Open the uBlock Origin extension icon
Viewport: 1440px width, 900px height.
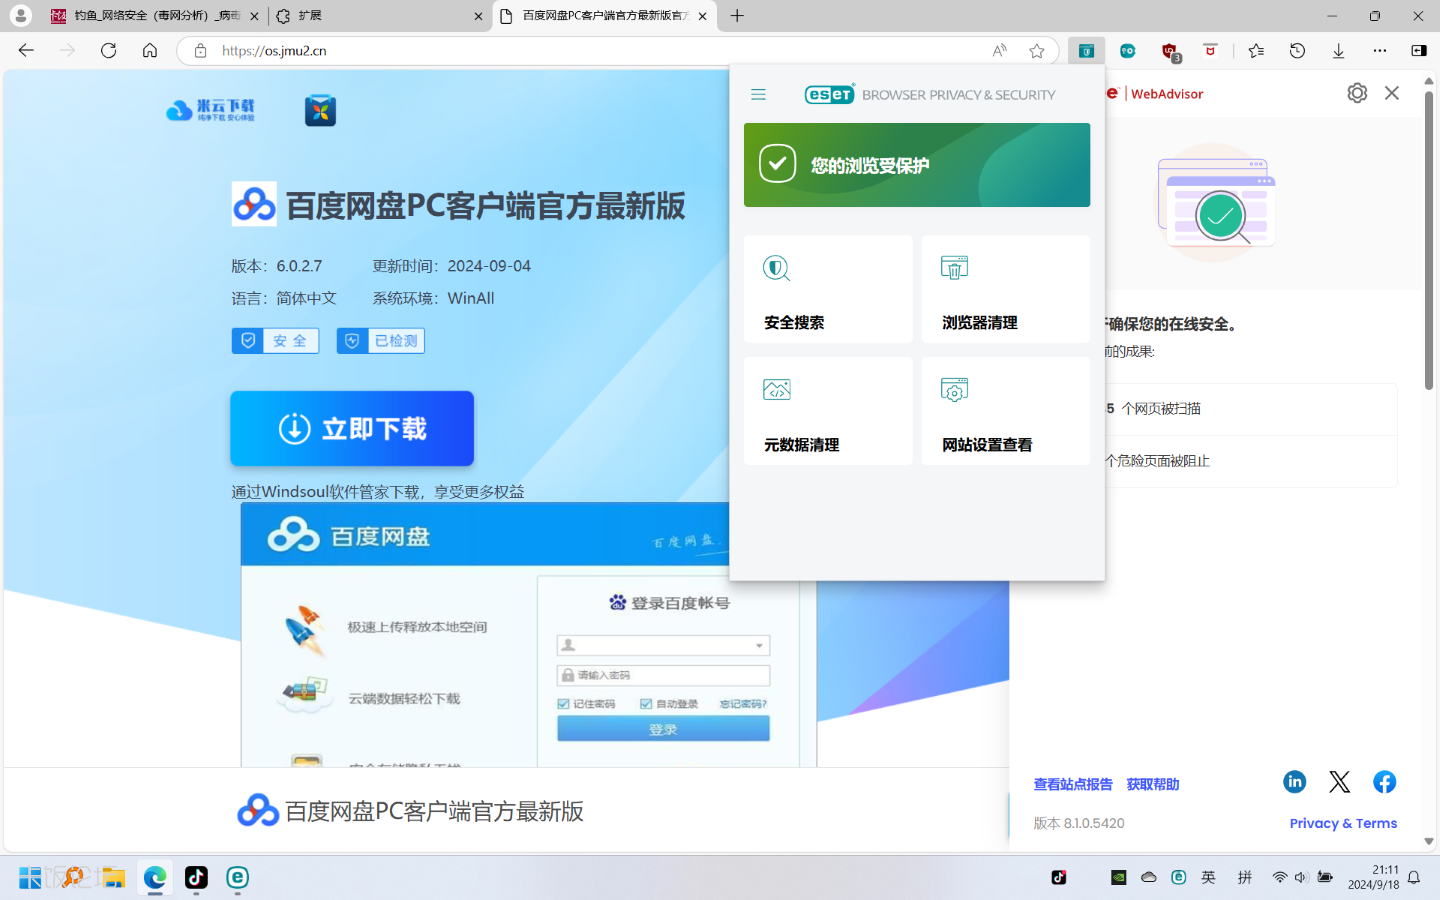pyautogui.click(x=1169, y=51)
